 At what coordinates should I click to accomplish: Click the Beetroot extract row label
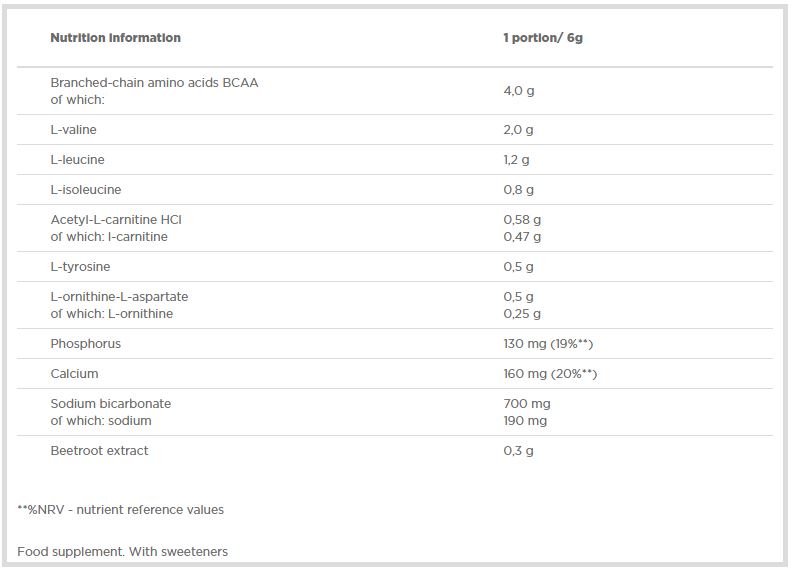click(x=99, y=451)
